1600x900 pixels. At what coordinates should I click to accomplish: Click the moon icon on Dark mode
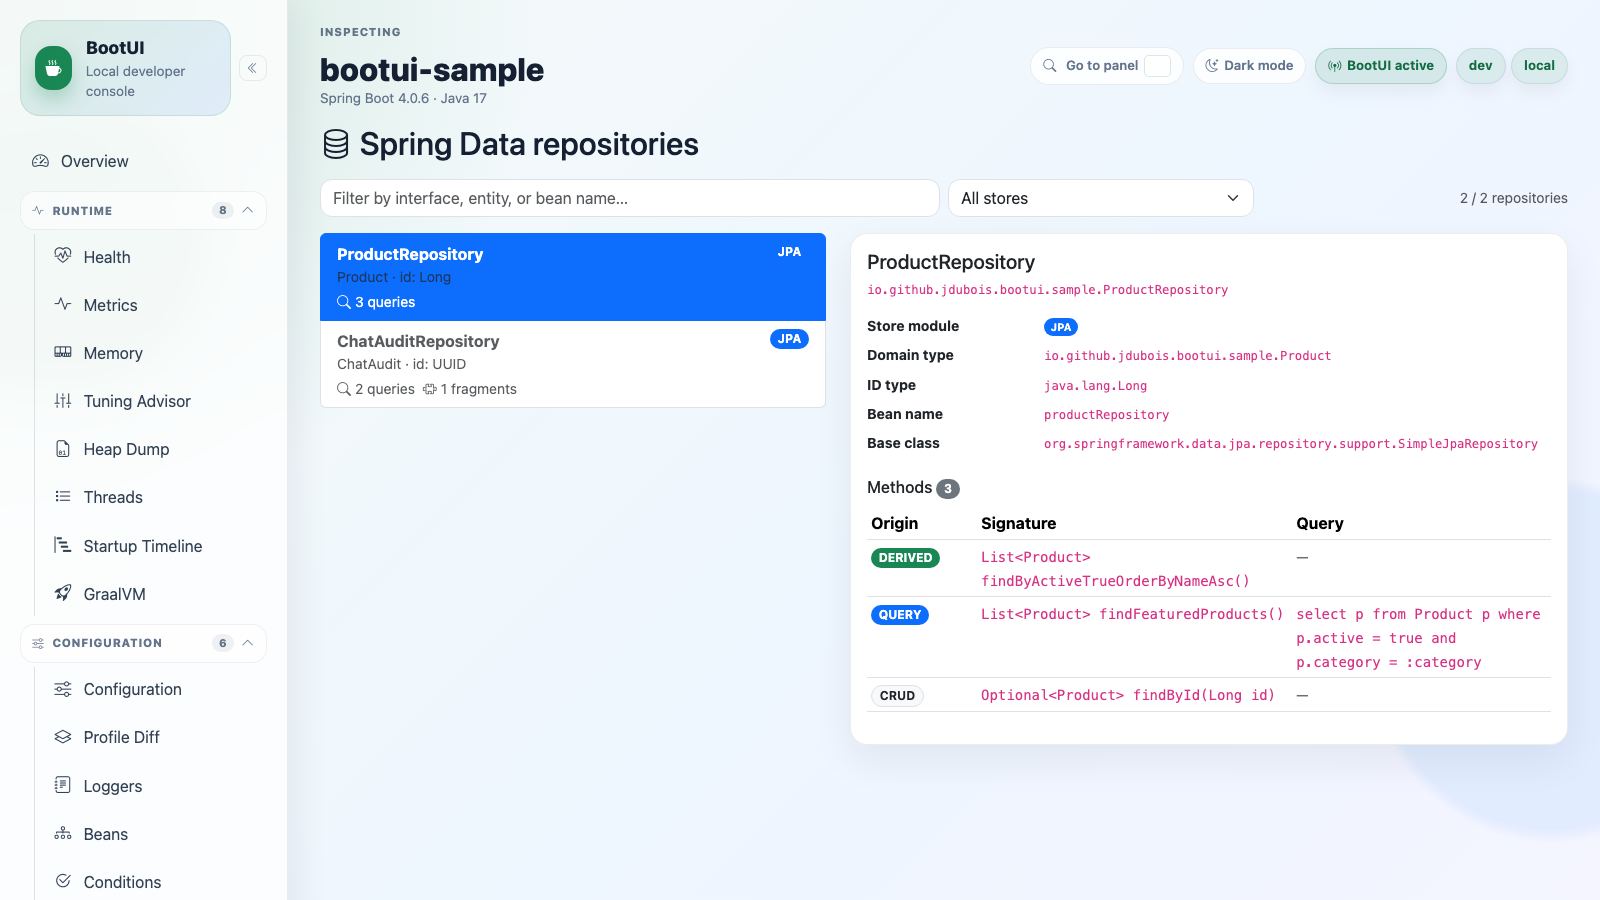point(1212,66)
